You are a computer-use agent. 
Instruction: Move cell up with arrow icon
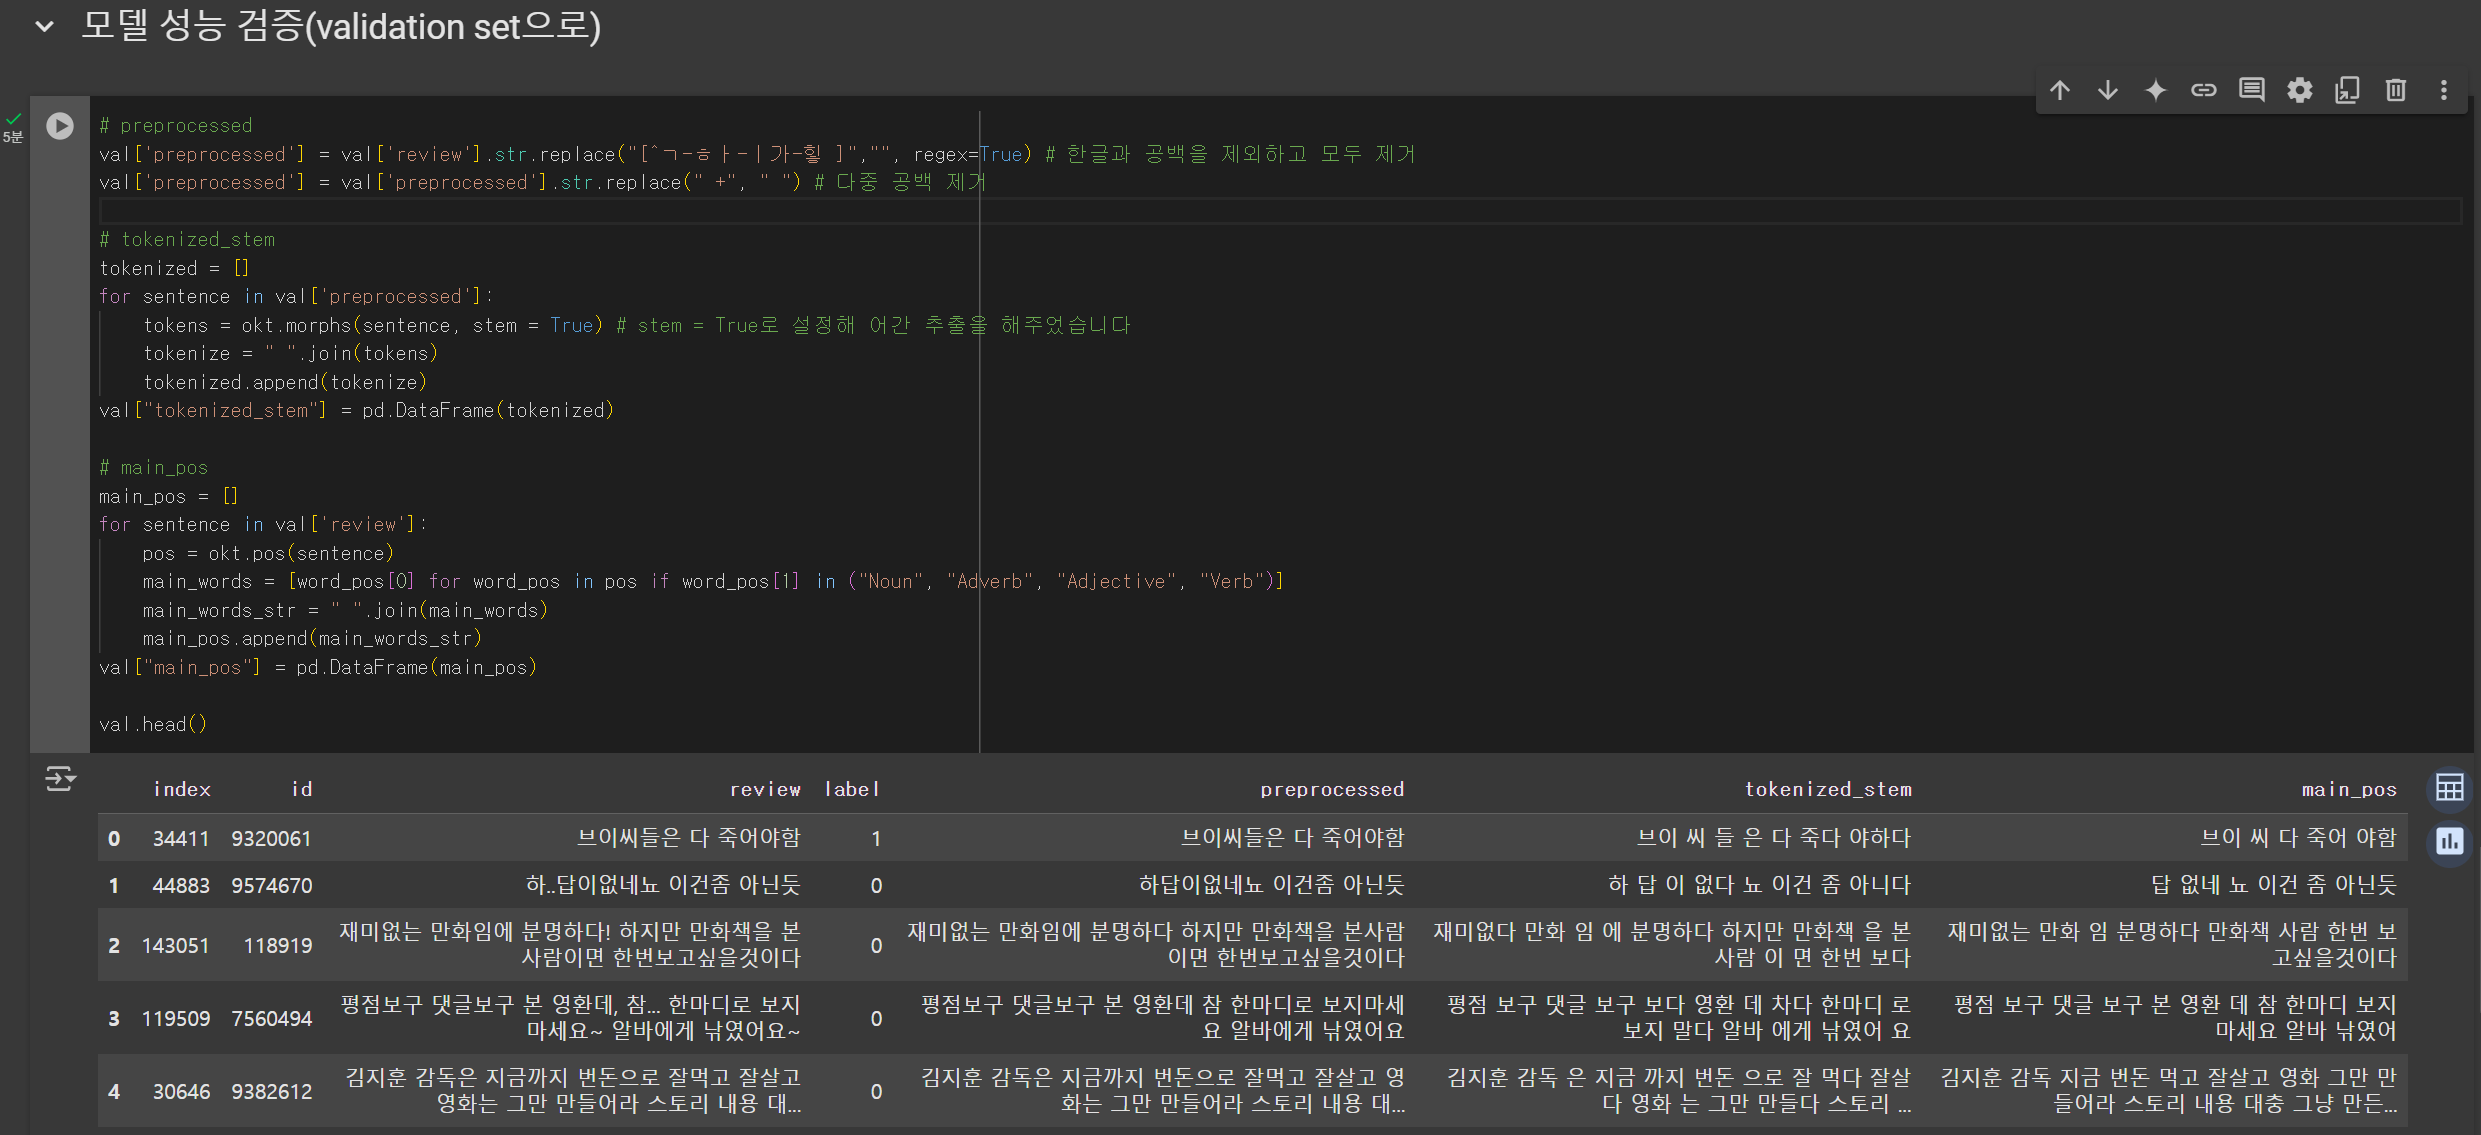point(2059,90)
